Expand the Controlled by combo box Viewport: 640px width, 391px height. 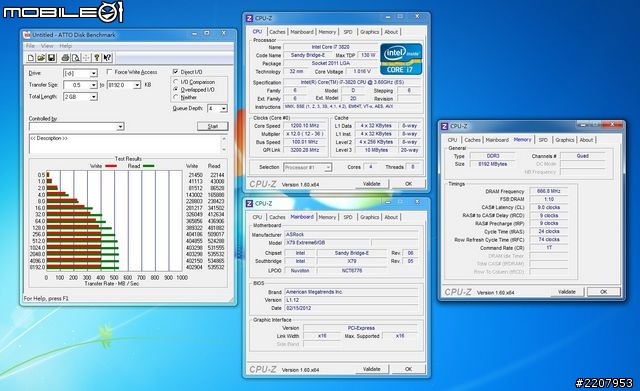click(120, 127)
